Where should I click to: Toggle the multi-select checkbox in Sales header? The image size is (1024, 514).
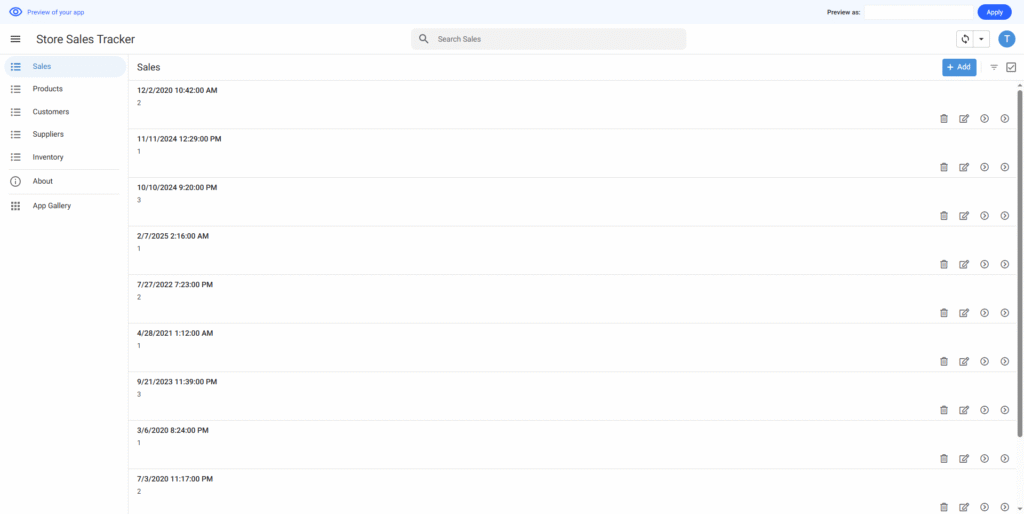click(x=1011, y=67)
